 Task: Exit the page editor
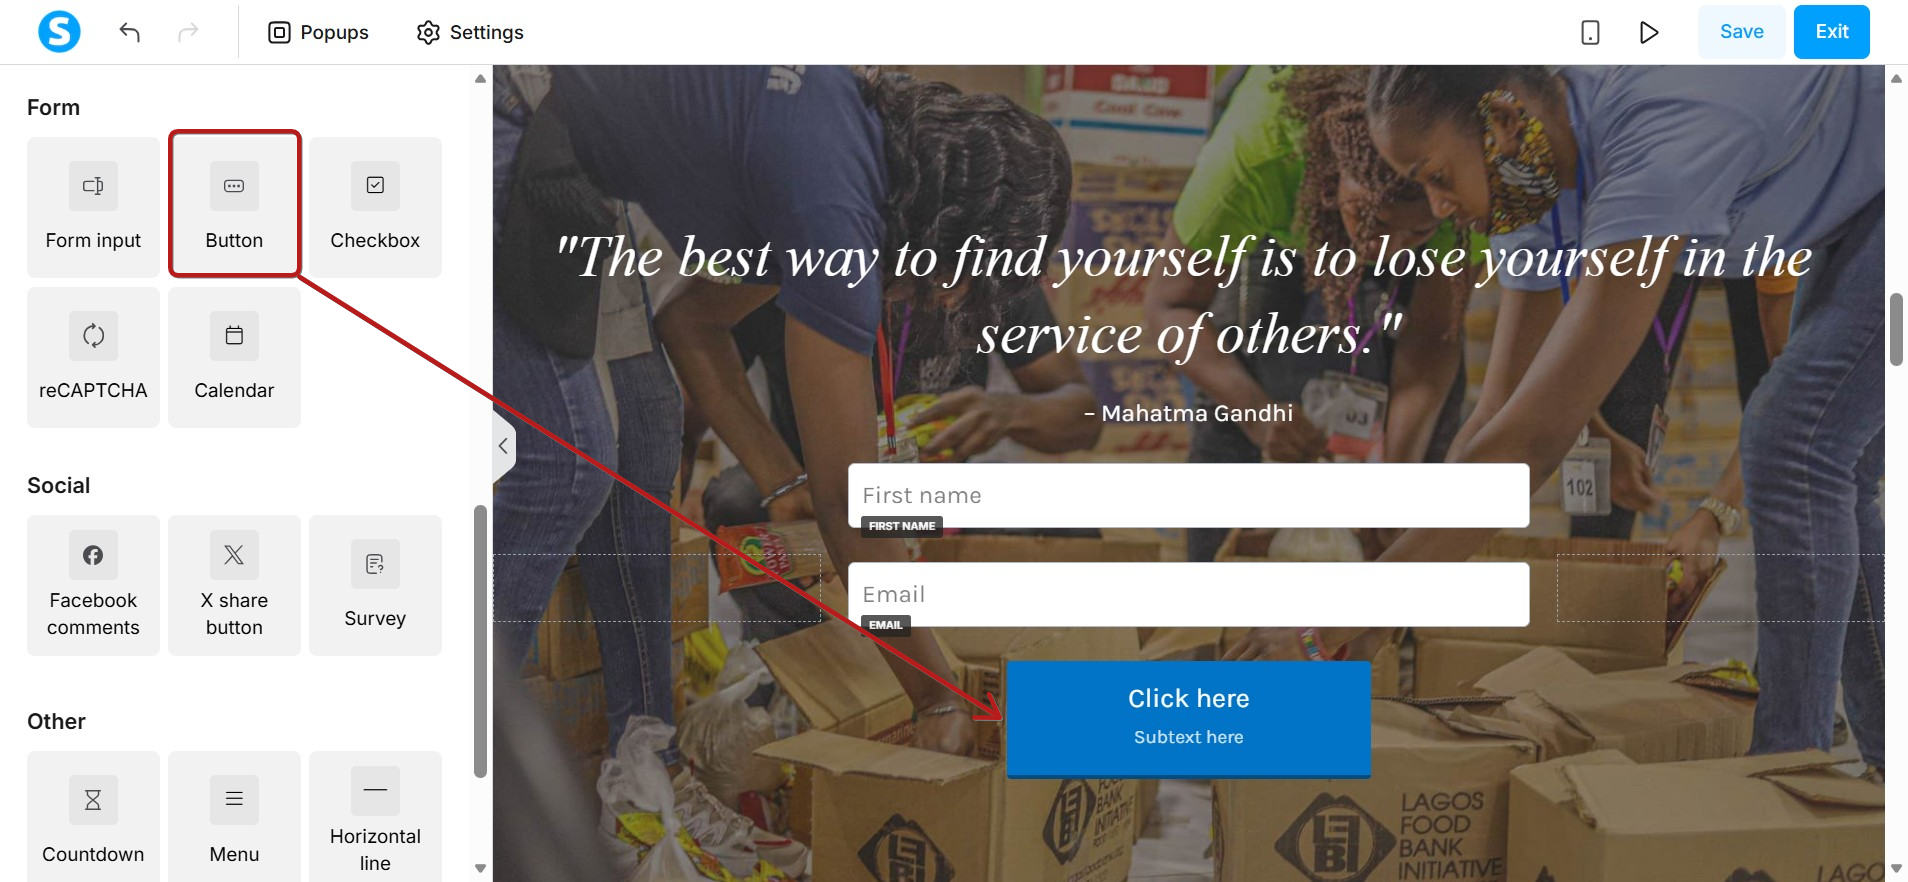pos(1831,31)
